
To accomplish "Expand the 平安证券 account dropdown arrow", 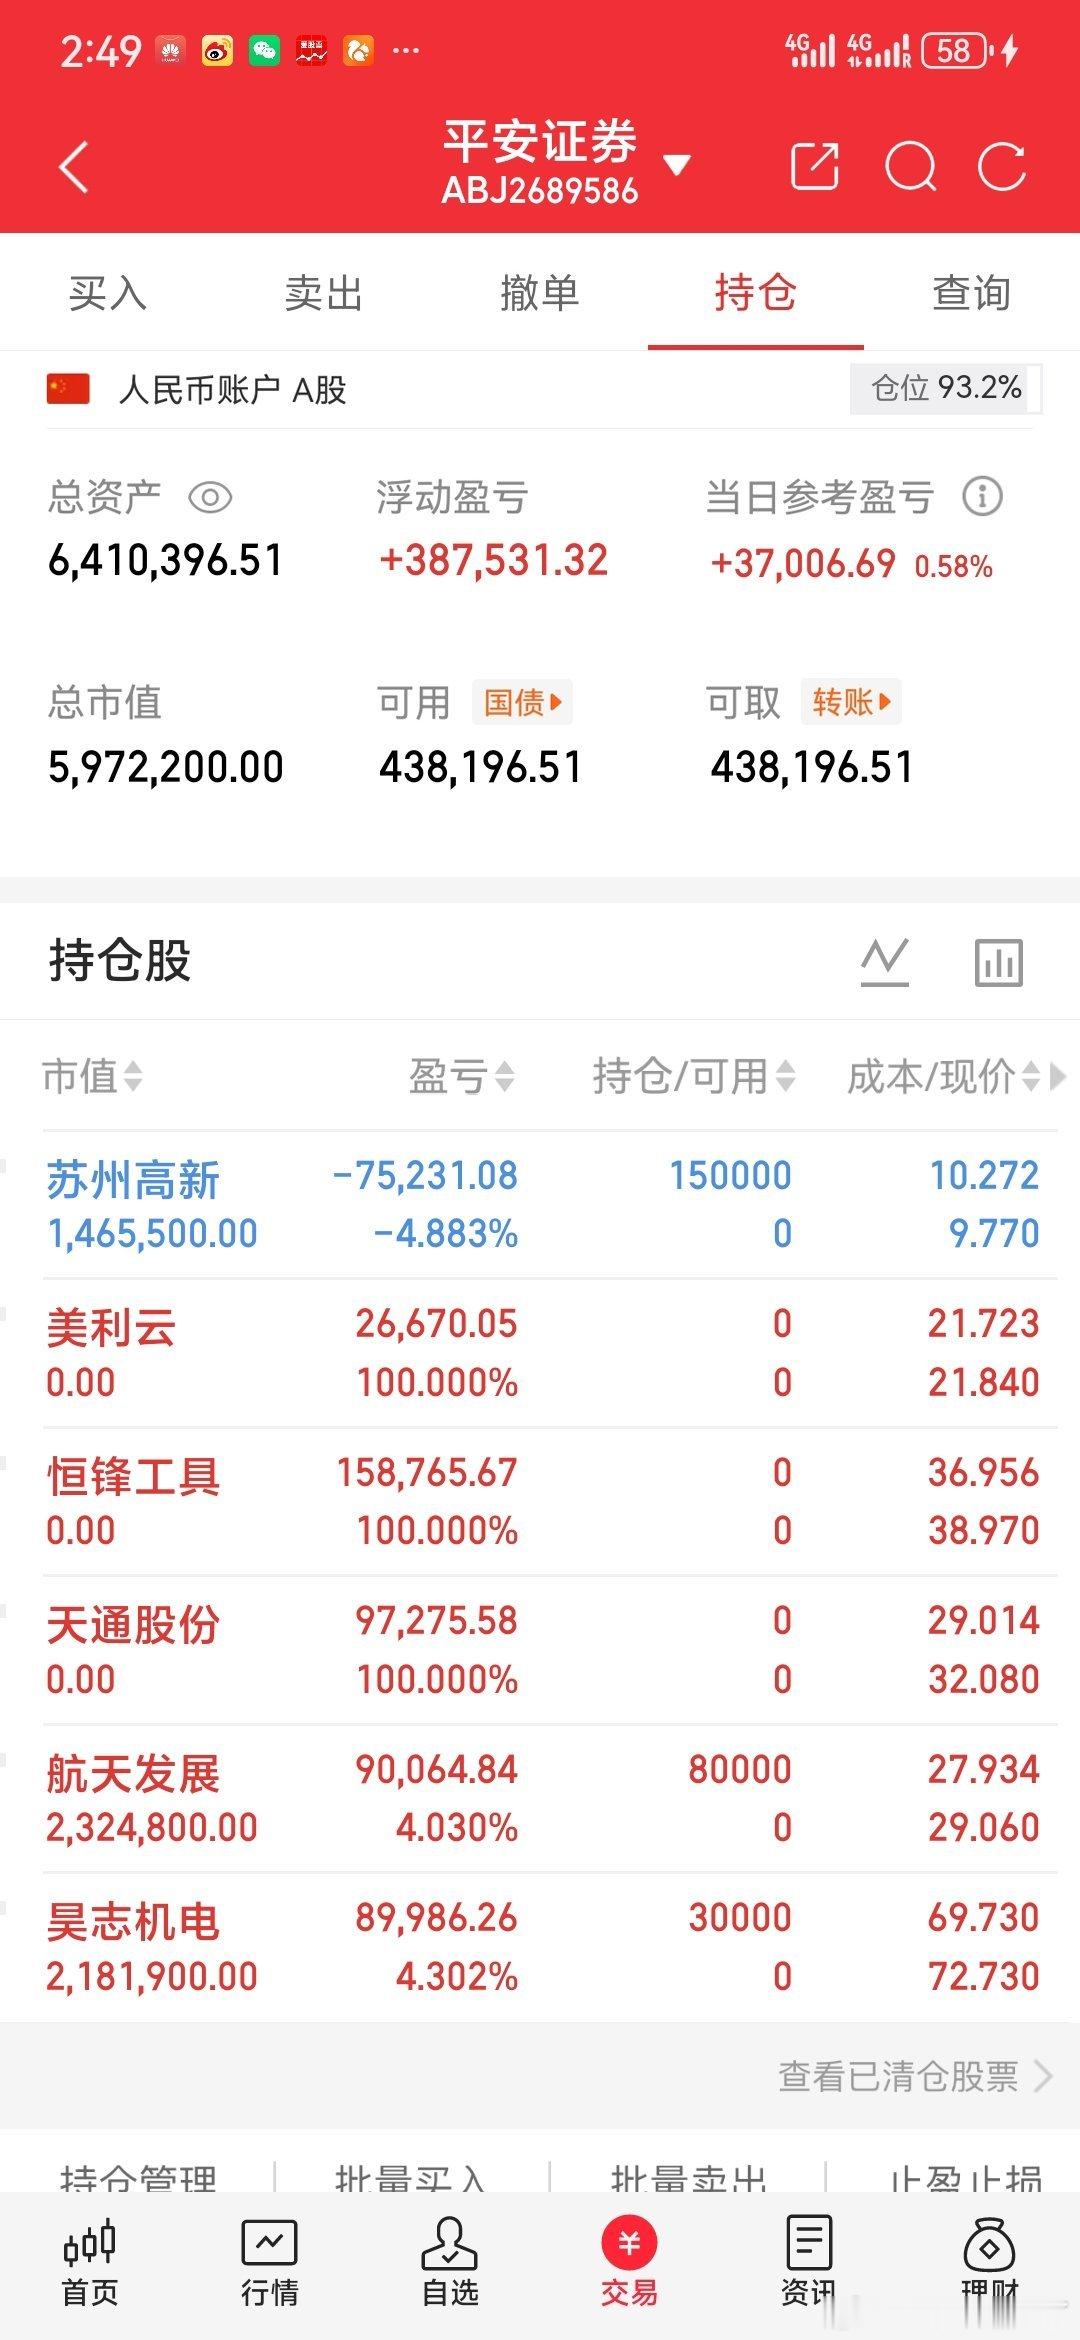I will click(x=677, y=165).
